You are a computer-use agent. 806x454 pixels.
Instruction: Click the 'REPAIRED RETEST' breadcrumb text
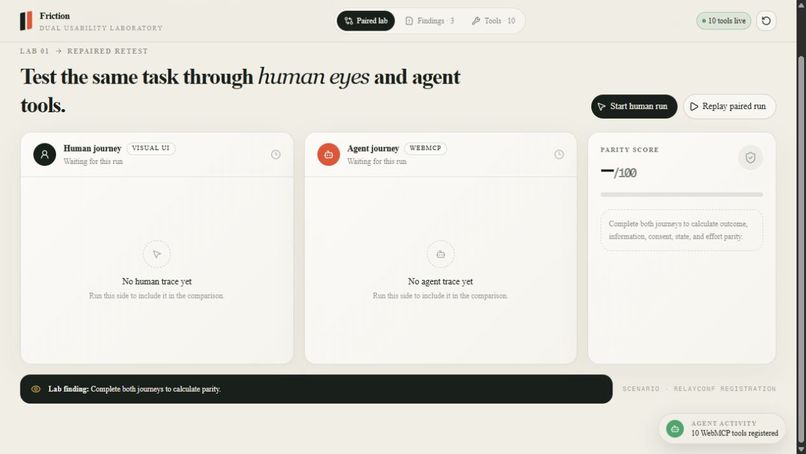click(x=107, y=51)
